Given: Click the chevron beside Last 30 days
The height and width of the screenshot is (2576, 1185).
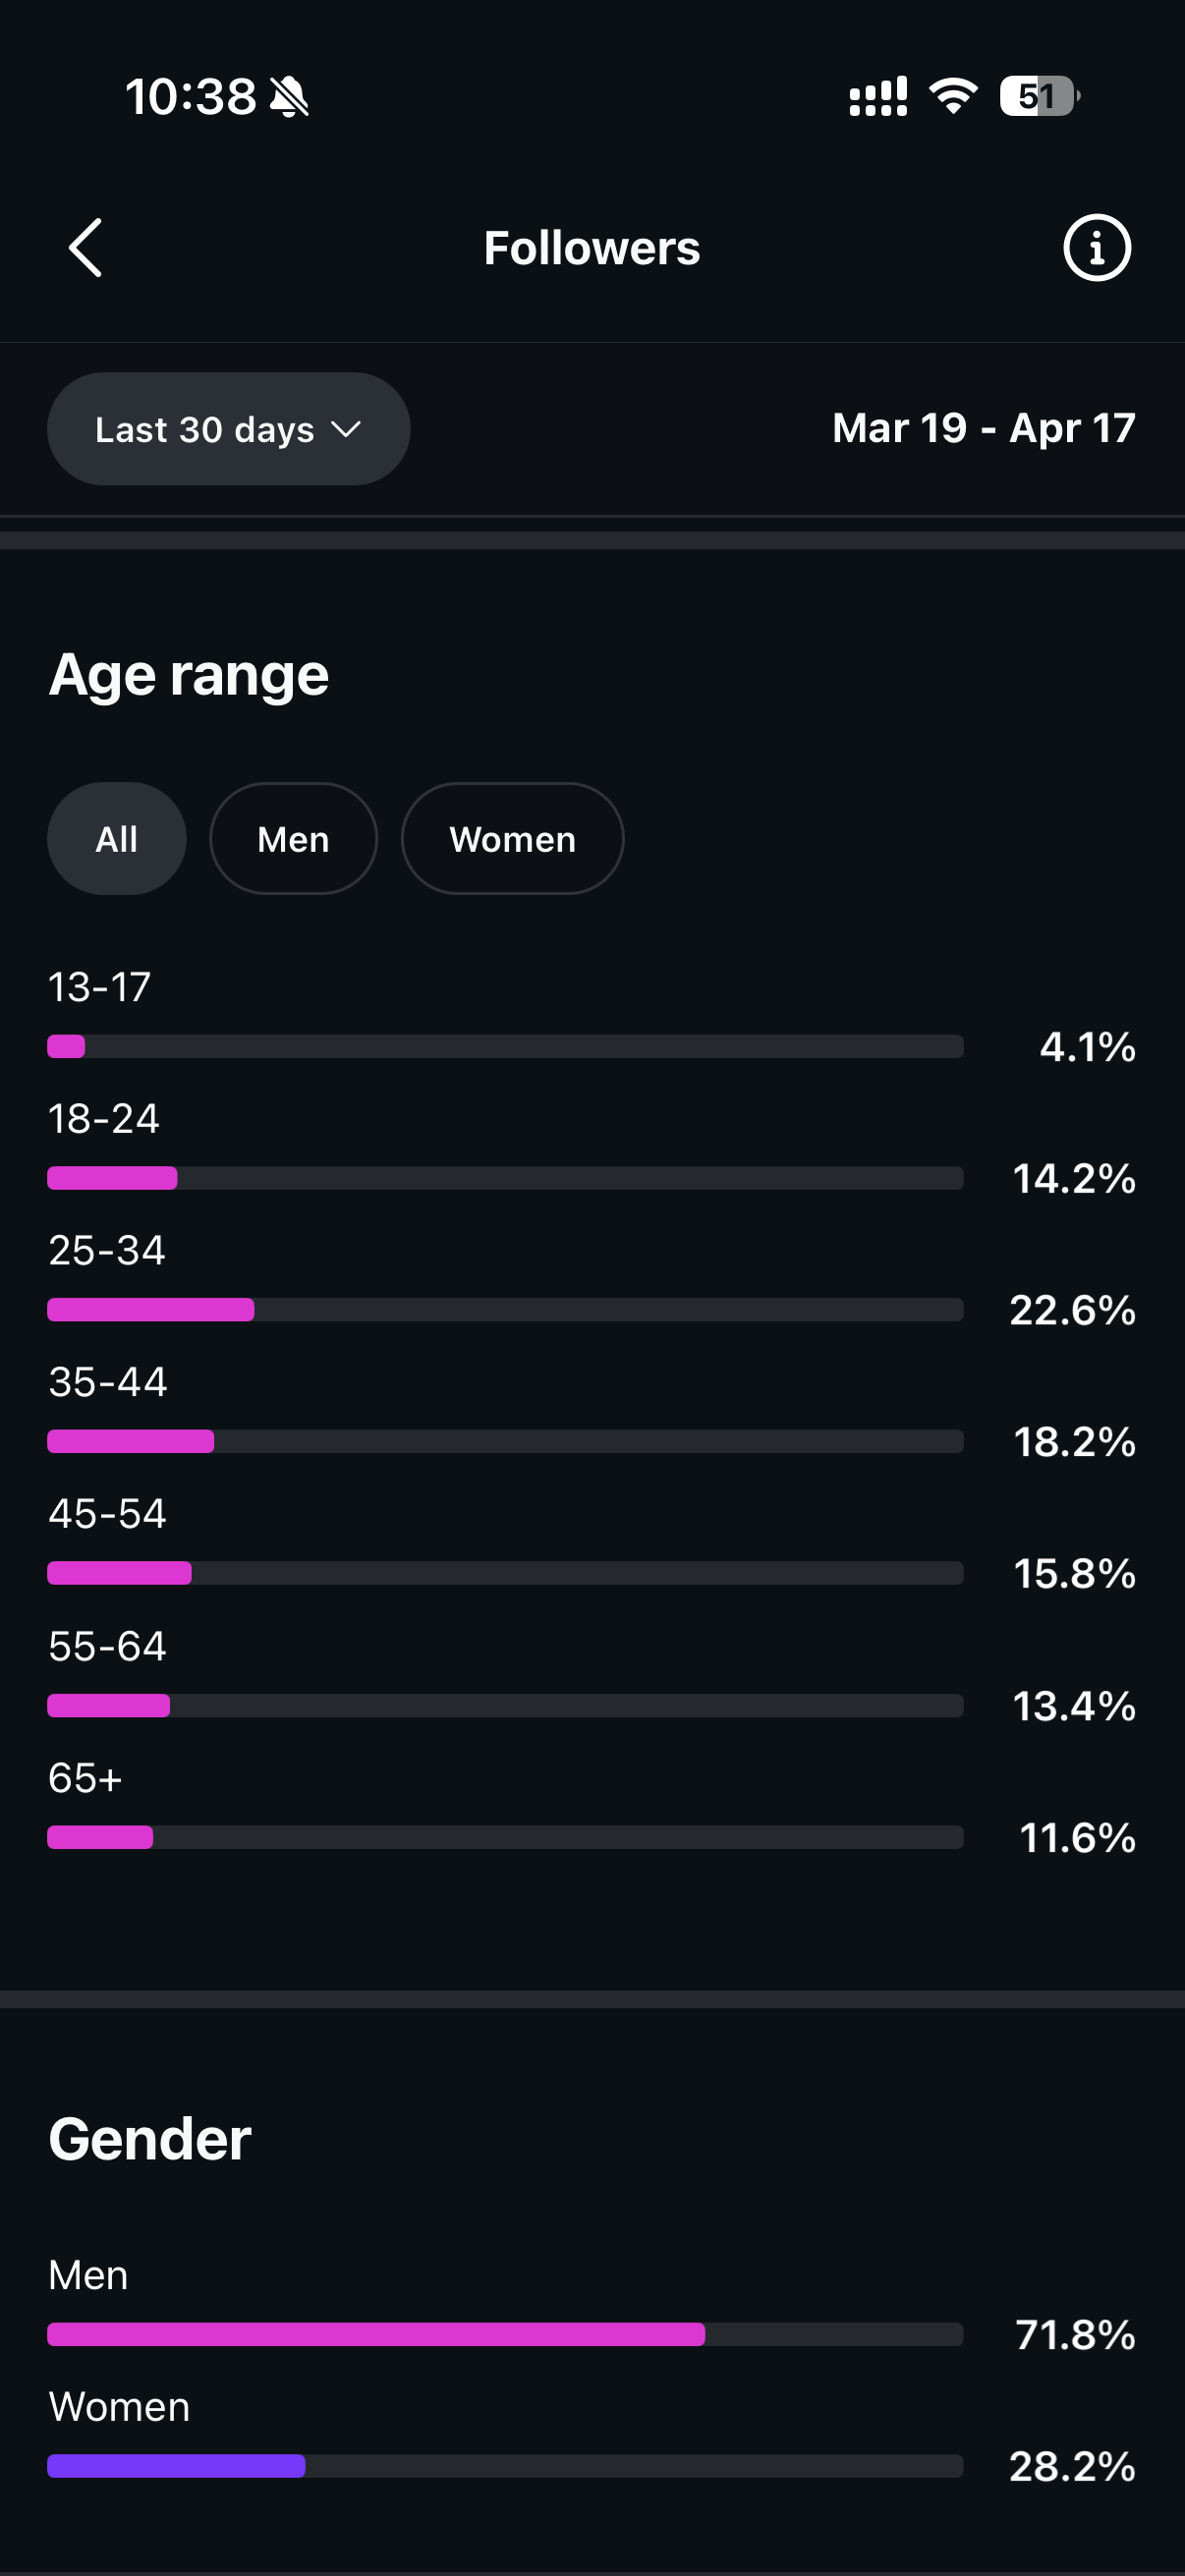Looking at the screenshot, I should (346, 429).
